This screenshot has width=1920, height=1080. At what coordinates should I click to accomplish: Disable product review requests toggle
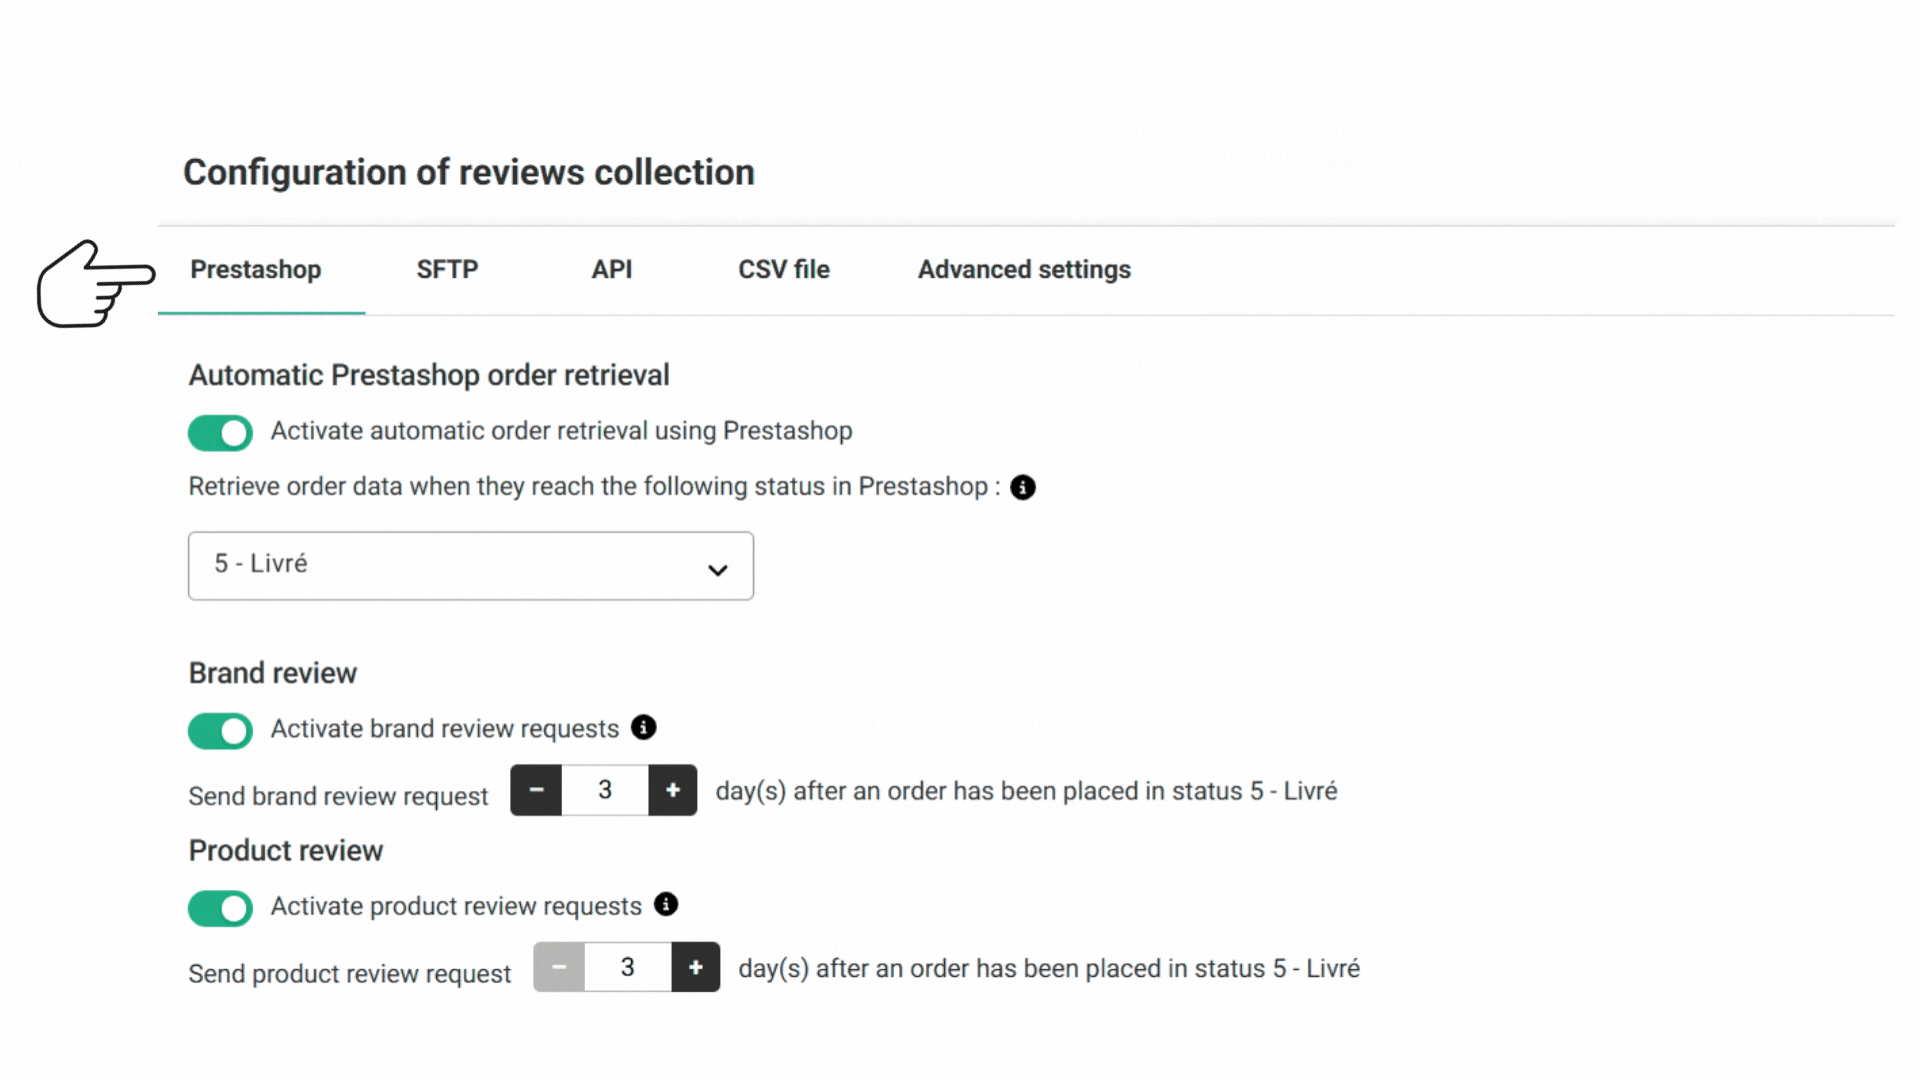point(220,908)
